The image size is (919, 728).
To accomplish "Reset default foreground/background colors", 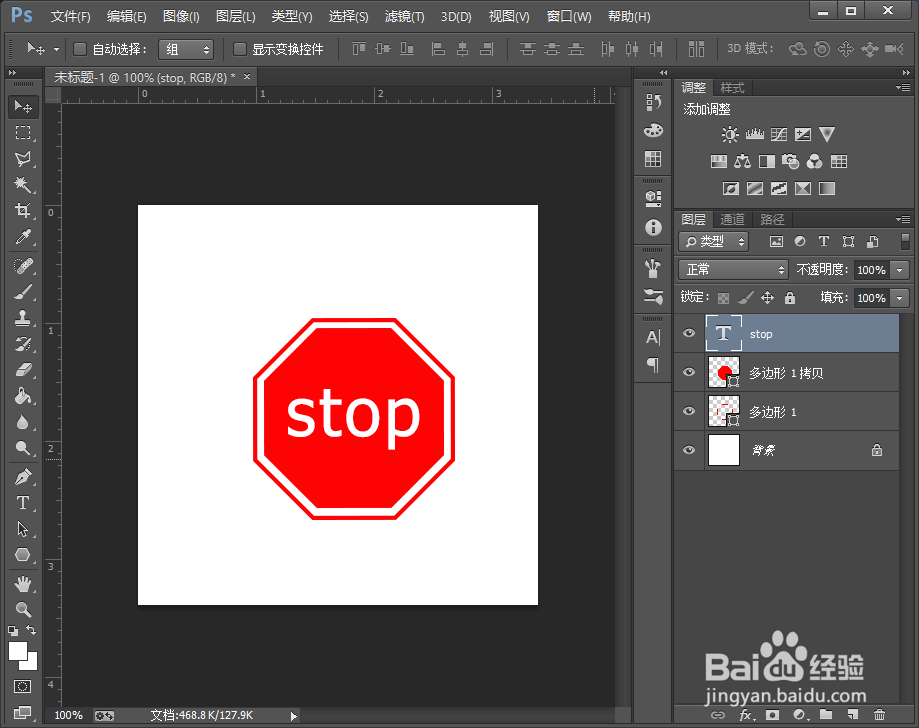I will point(13,631).
